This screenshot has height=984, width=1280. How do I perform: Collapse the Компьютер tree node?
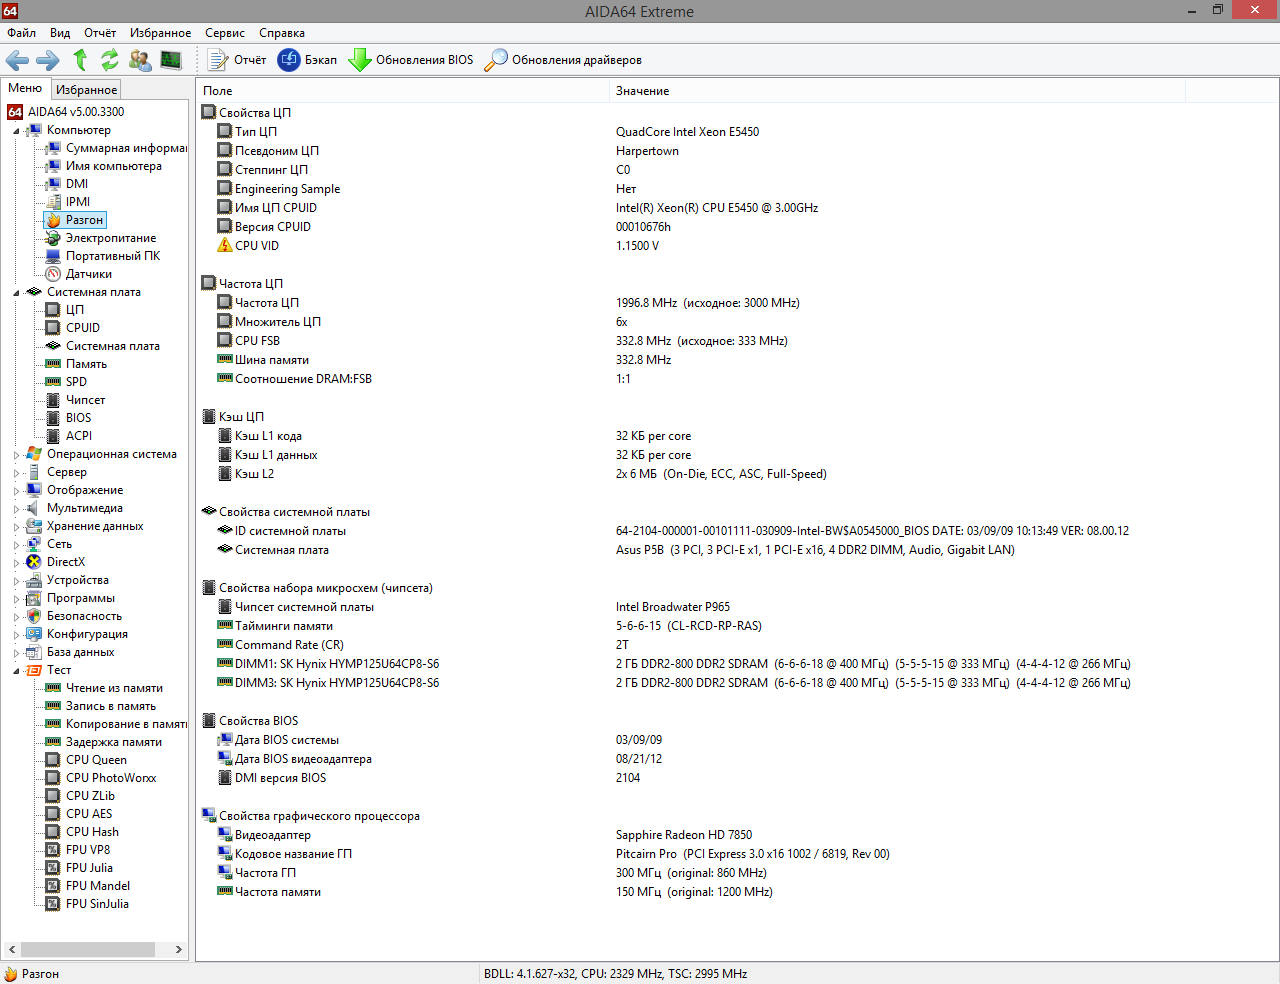pyautogui.click(x=17, y=131)
